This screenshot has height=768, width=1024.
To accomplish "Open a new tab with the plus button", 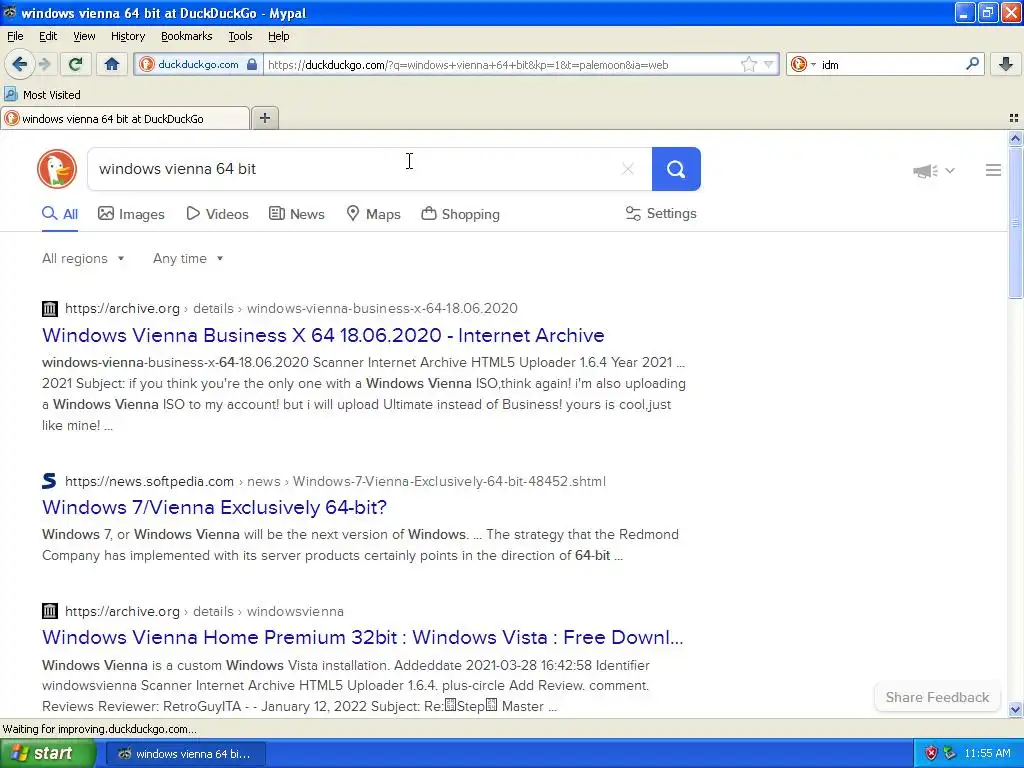I will (264, 118).
